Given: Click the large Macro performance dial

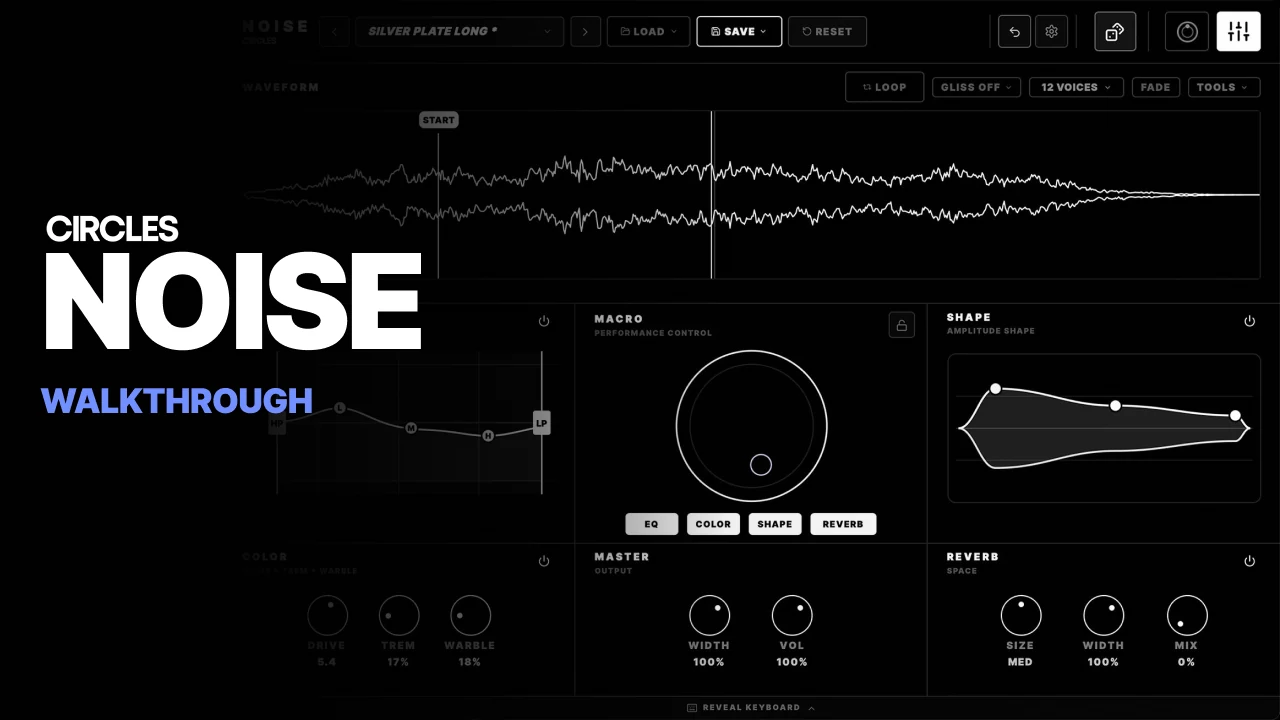Looking at the screenshot, I should click(752, 426).
